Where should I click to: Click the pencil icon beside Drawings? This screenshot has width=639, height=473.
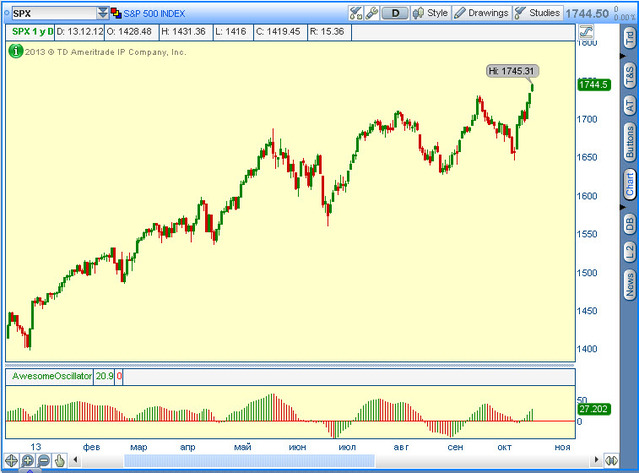point(460,13)
